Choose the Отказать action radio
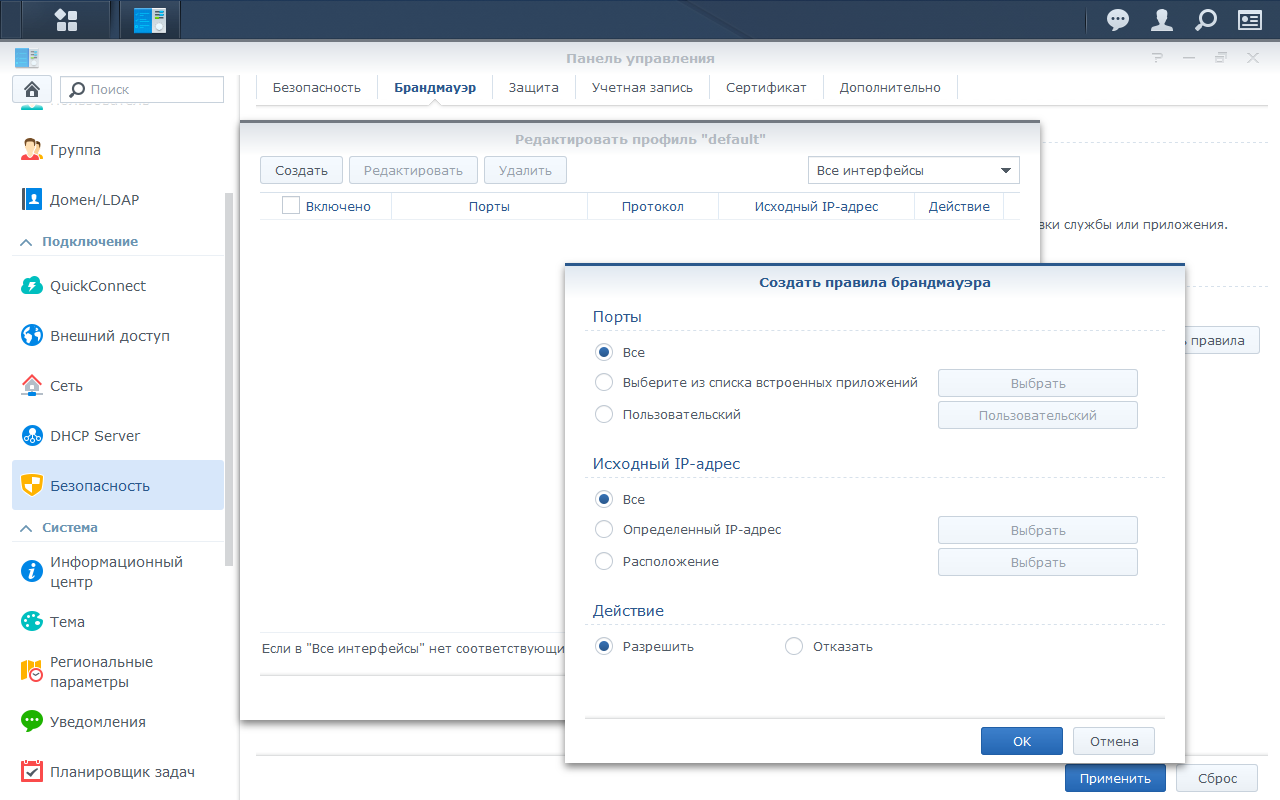The image size is (1280, 800). point(794,646)
